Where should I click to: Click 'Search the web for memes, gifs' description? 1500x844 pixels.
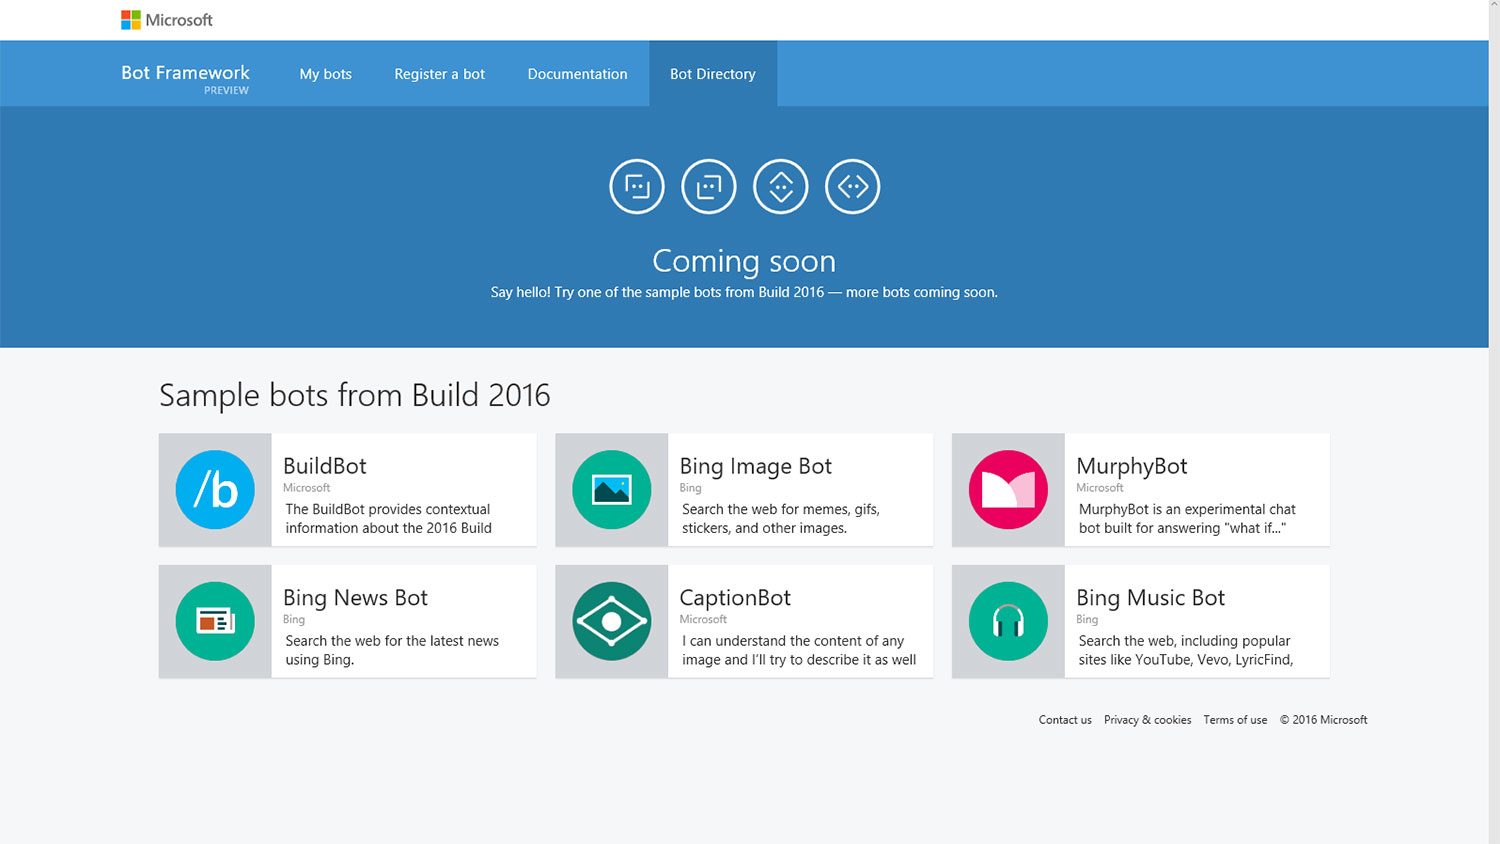pos(781,519)
